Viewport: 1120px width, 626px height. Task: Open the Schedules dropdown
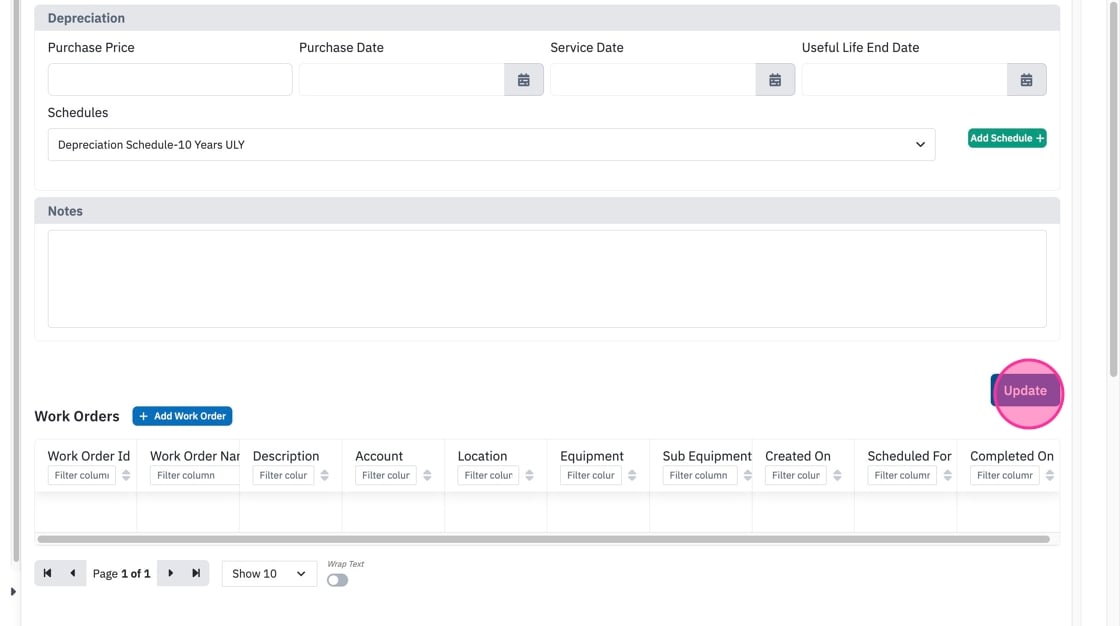tap(491, 144)
